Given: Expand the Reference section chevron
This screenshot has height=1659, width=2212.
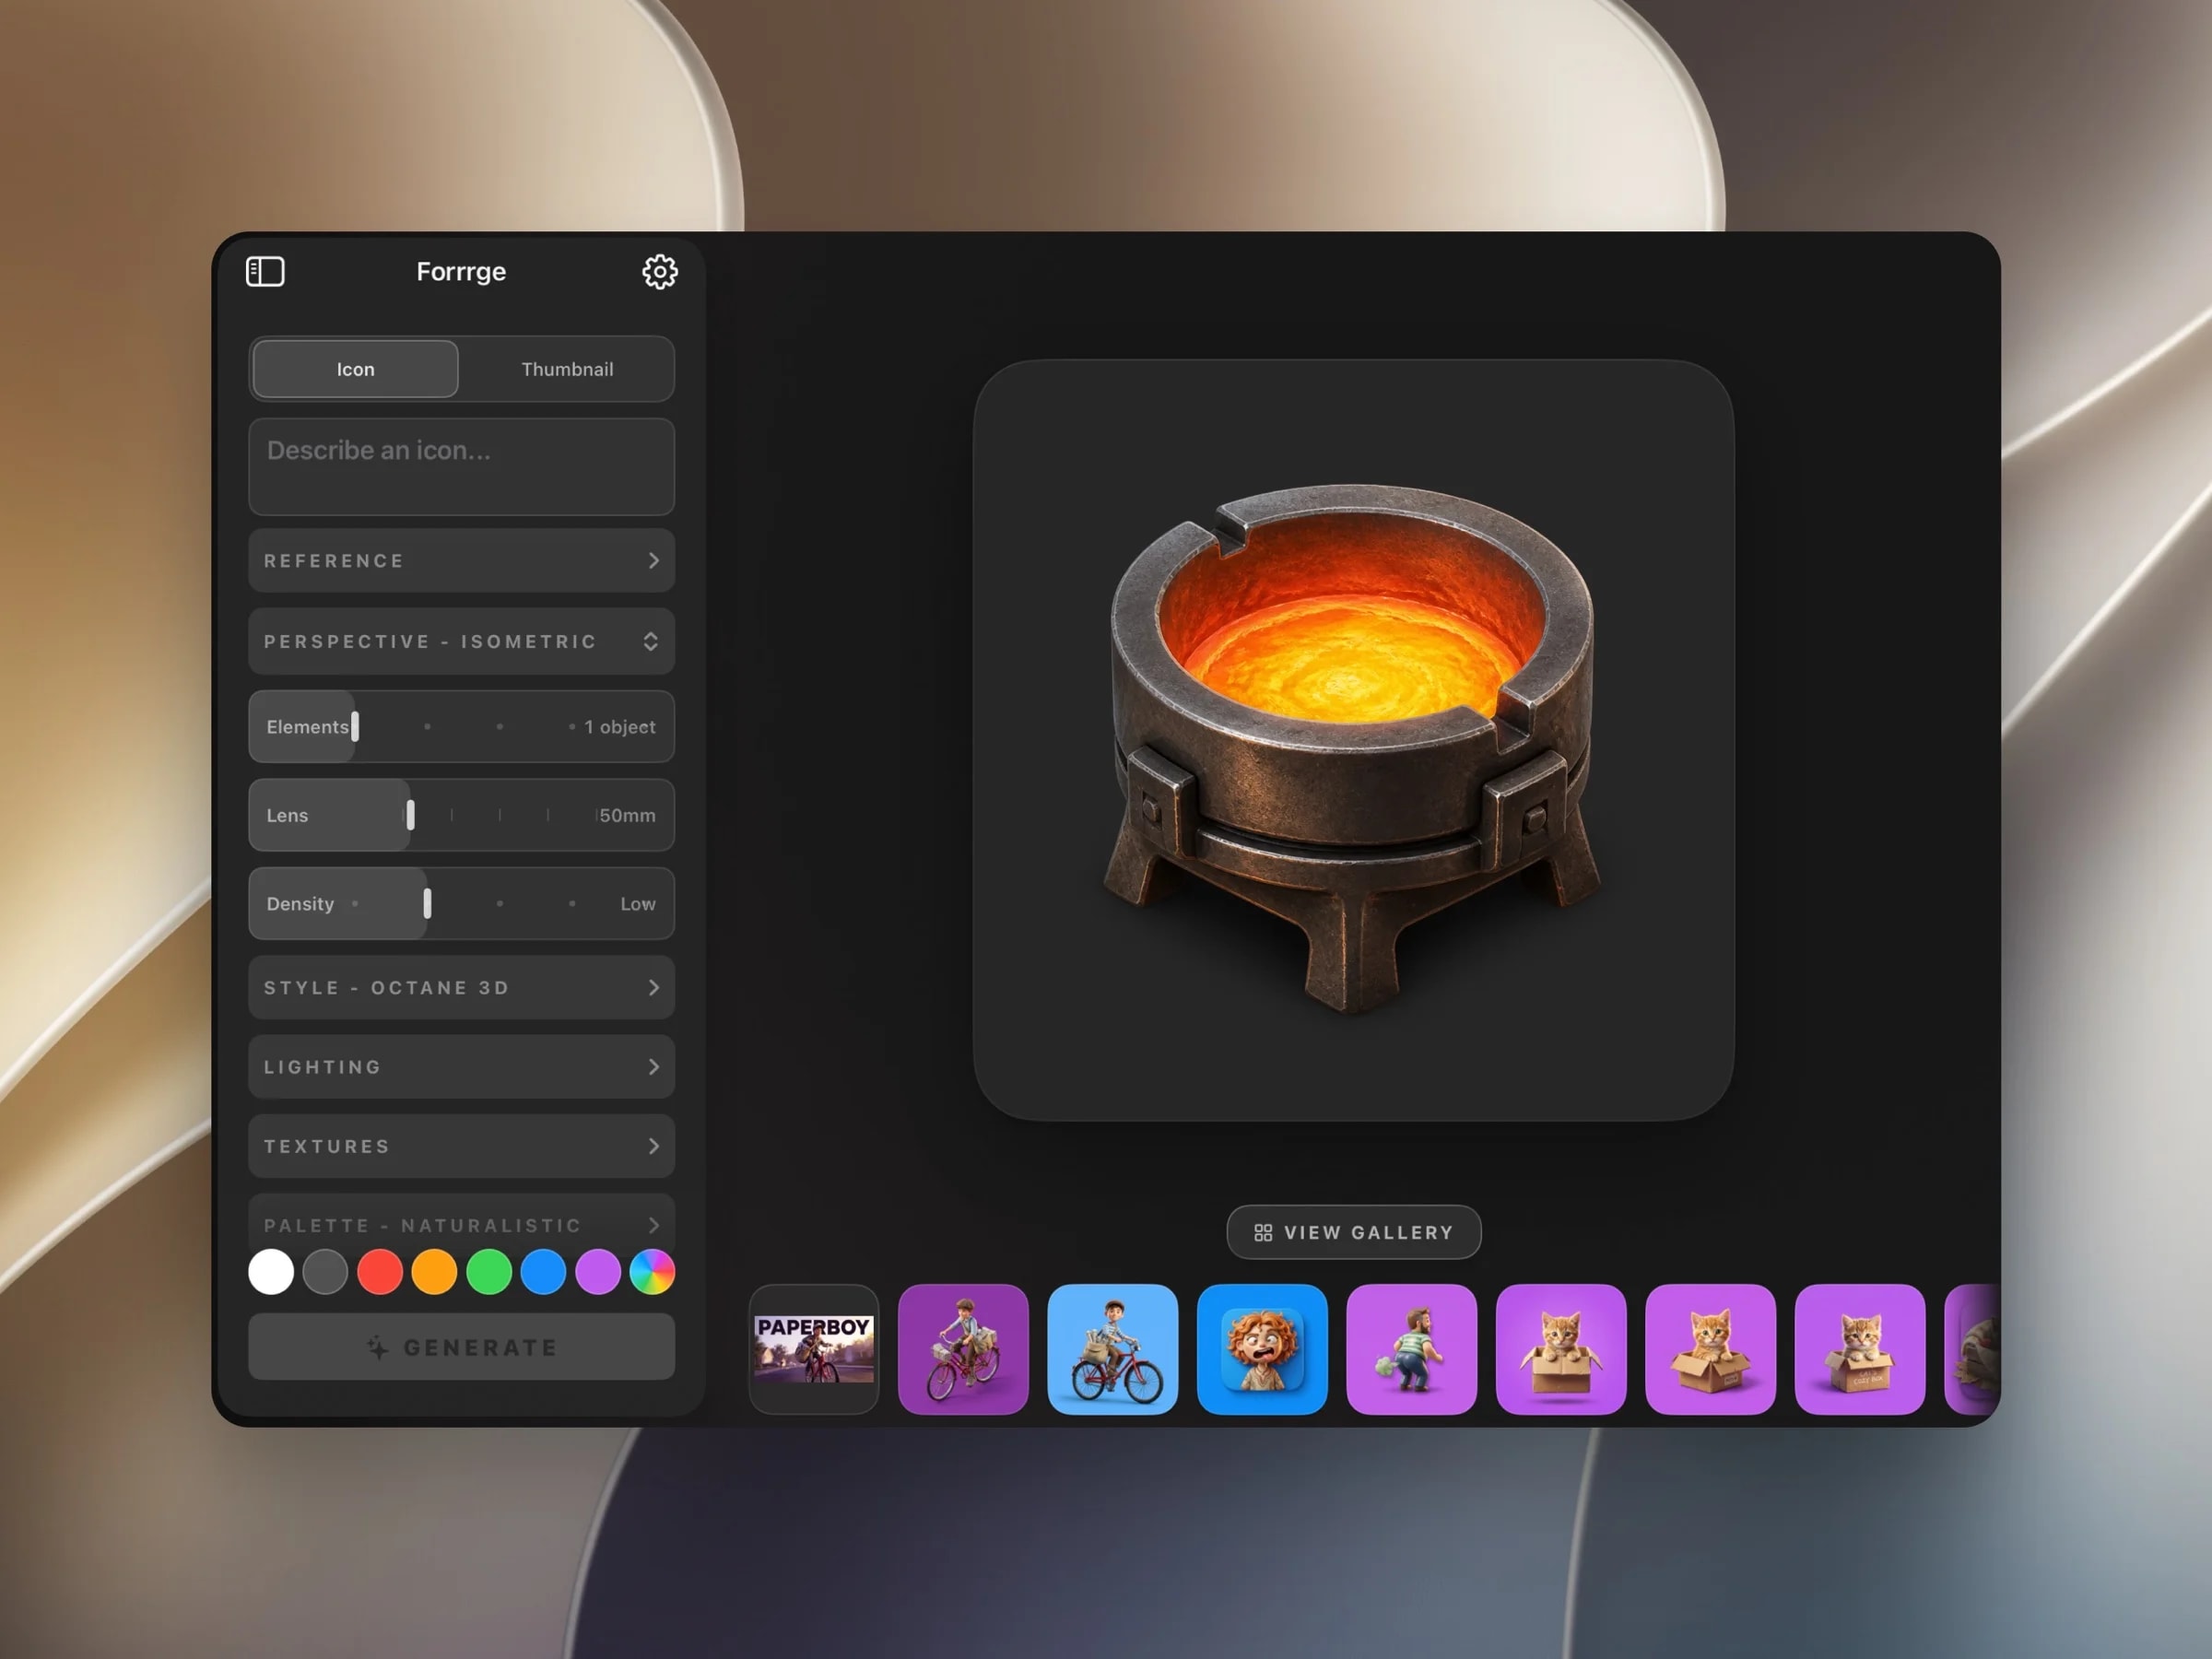Looking at the screenshot, I should point(653,560).
